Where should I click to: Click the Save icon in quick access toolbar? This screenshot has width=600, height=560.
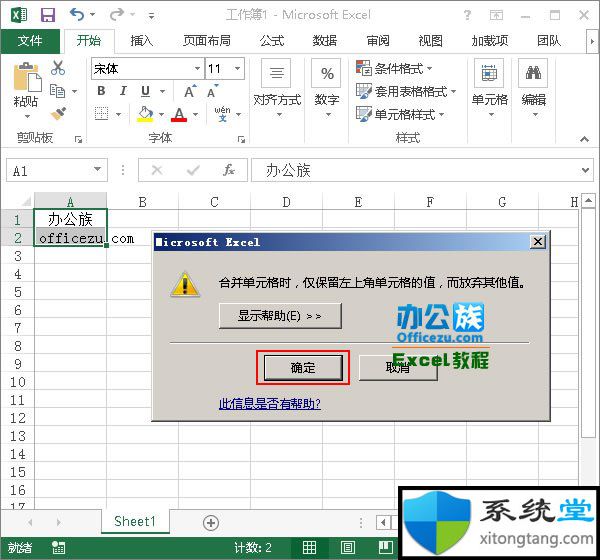coord(48,15)
